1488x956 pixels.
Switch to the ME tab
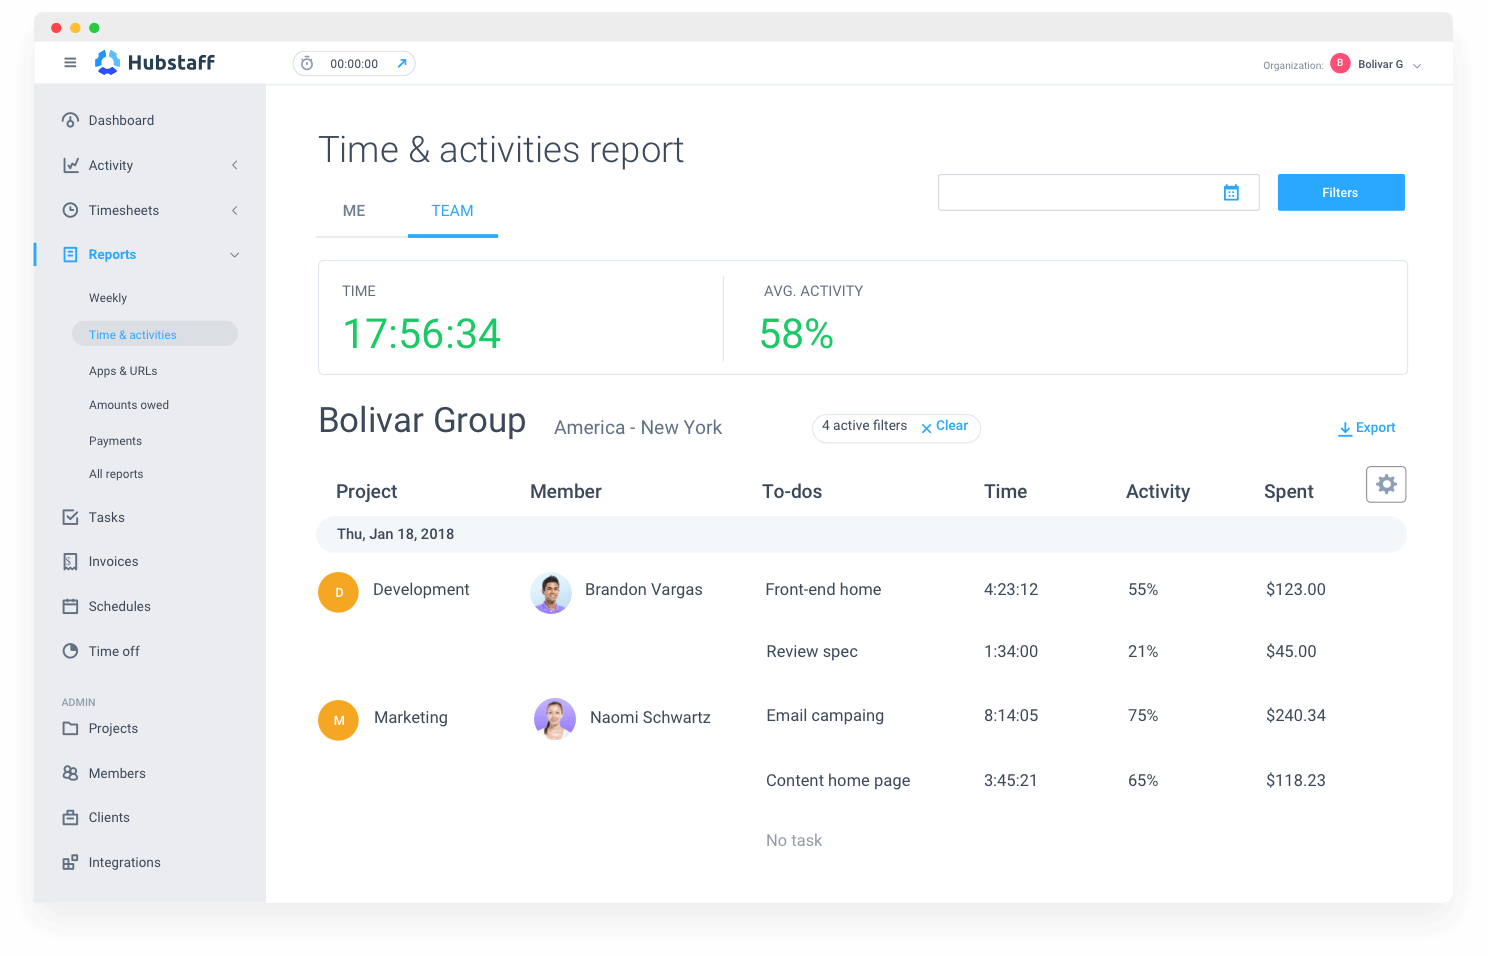tap(353, 211)
